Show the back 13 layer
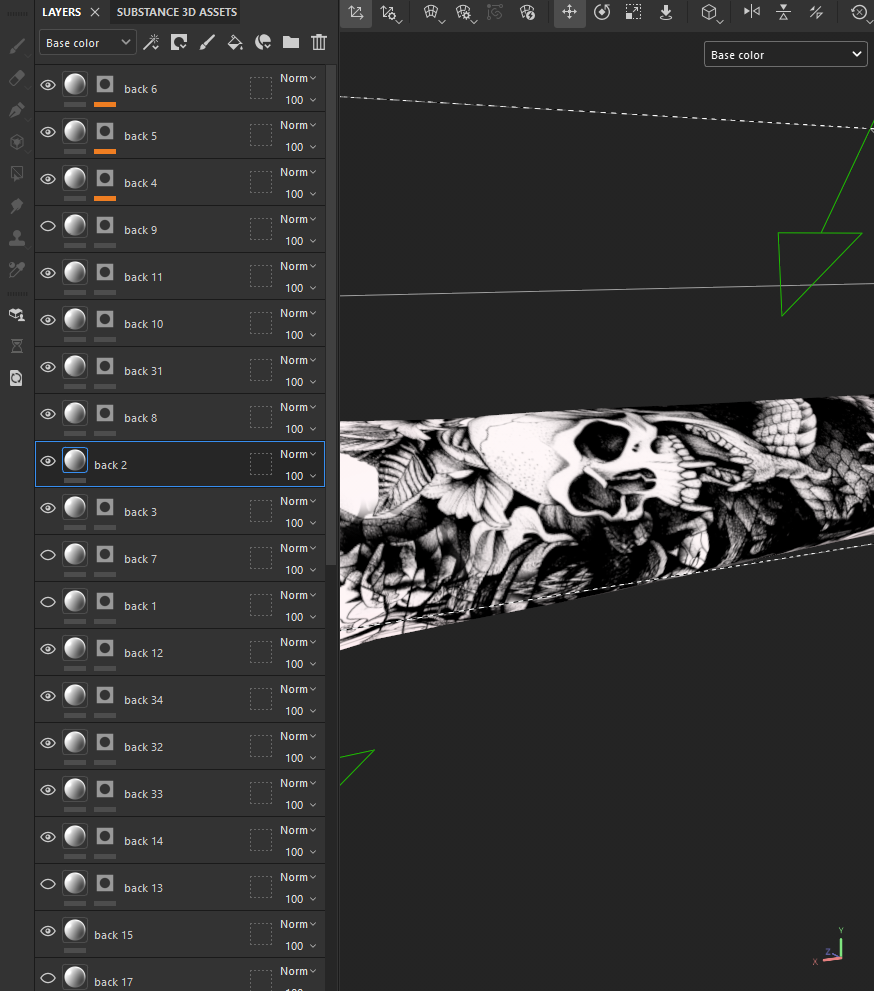The height and width of the screenshot is (991, 874). 48,884
